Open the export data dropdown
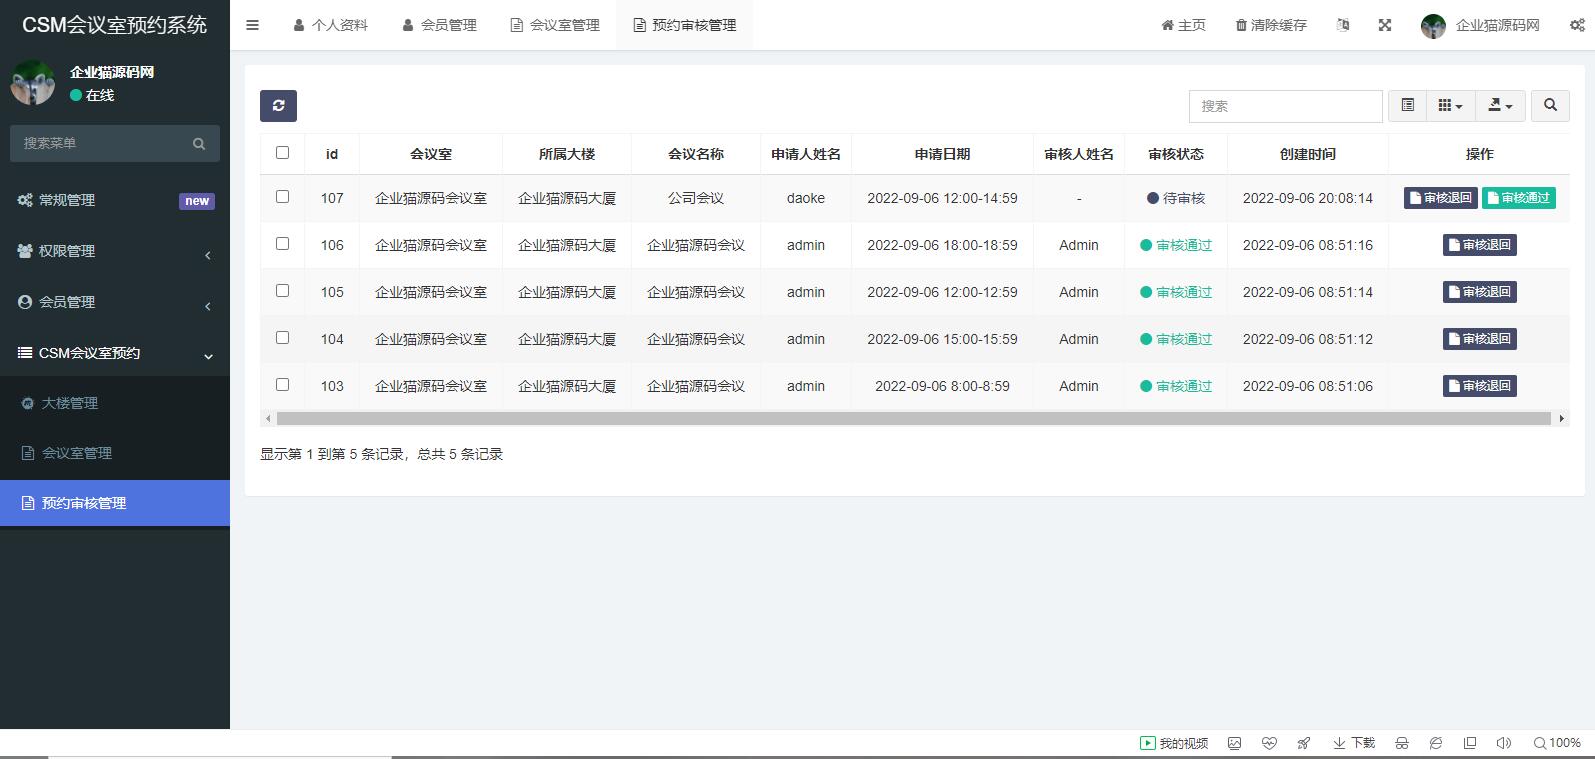Image resolution: width=1595 pixels, height=759 pixels. (x=1500, y=105)
